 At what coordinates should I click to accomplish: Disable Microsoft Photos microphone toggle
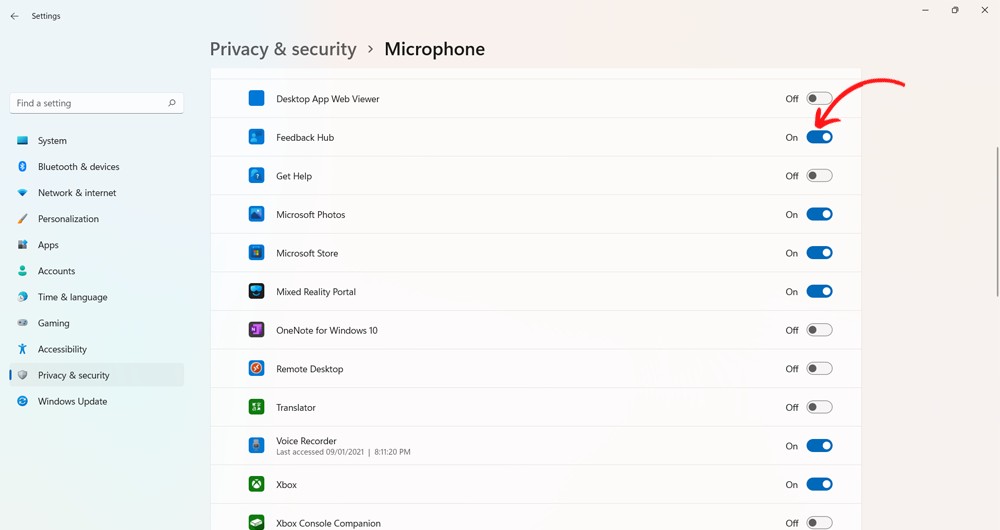820,214
